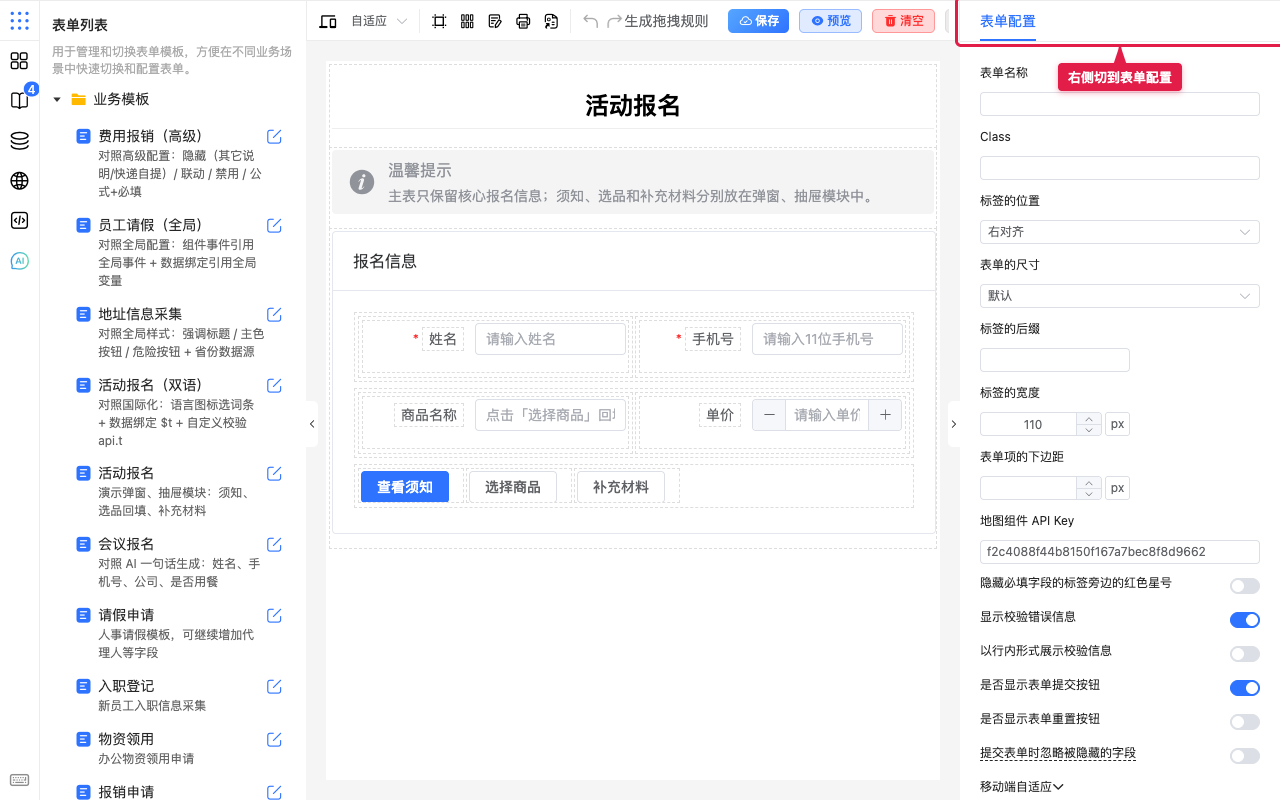
Task: Open the 入职登记 template in list
Action: tap(126, 686)
